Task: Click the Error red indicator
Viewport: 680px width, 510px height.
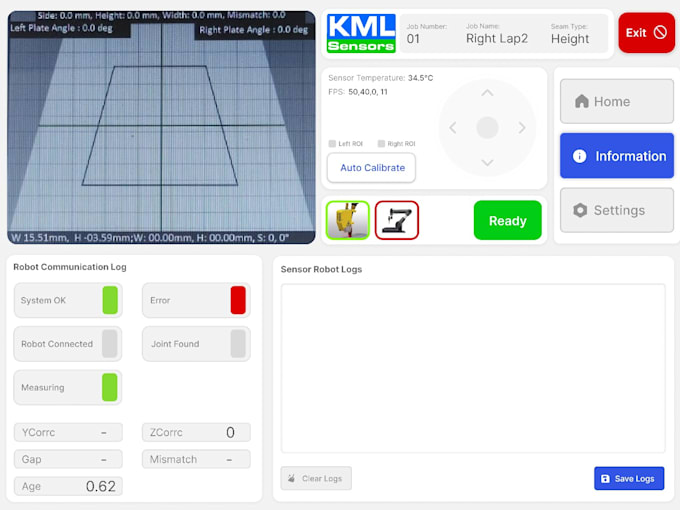Action: pos(238,300)
